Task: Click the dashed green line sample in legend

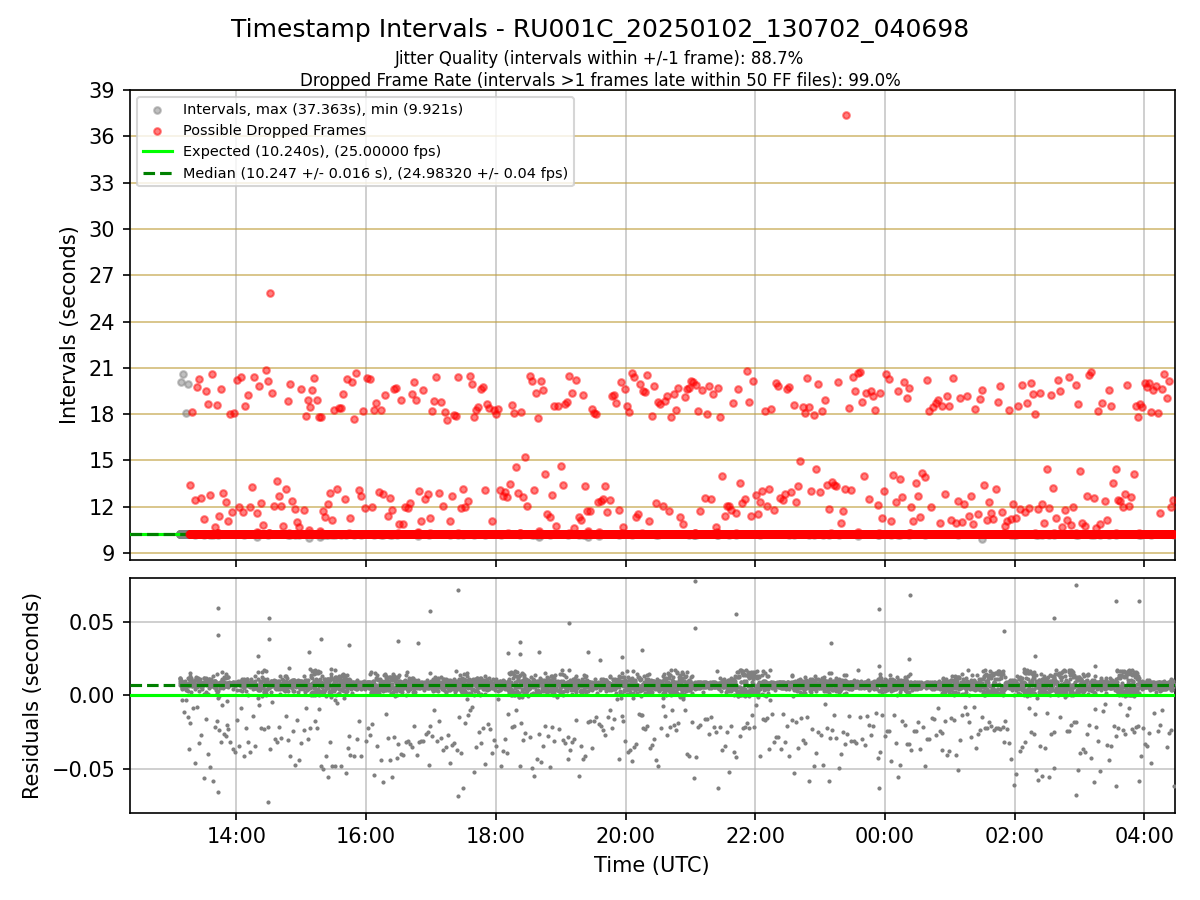Action: tap(160, 173)
